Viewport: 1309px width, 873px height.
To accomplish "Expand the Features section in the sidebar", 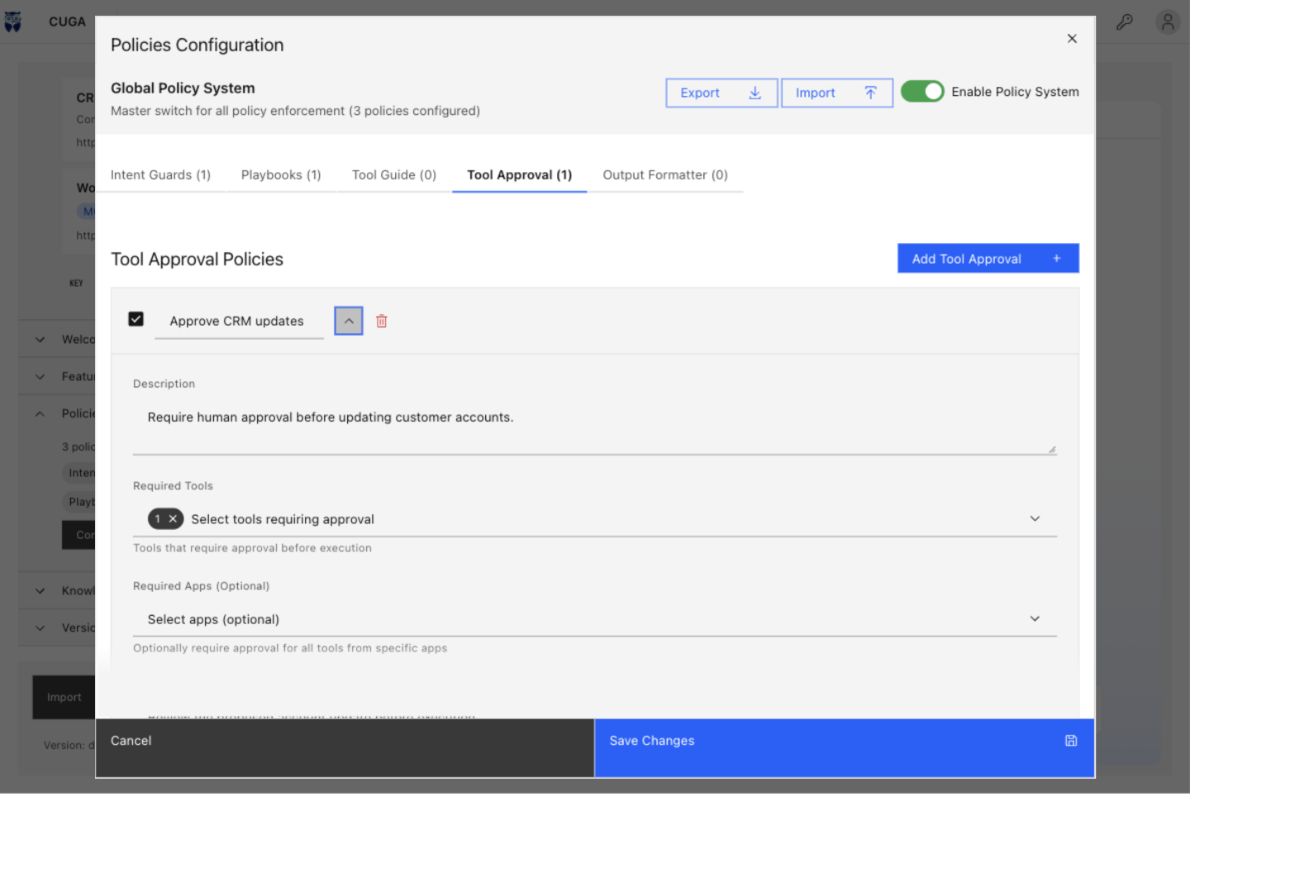I will [x=57, y=377].
